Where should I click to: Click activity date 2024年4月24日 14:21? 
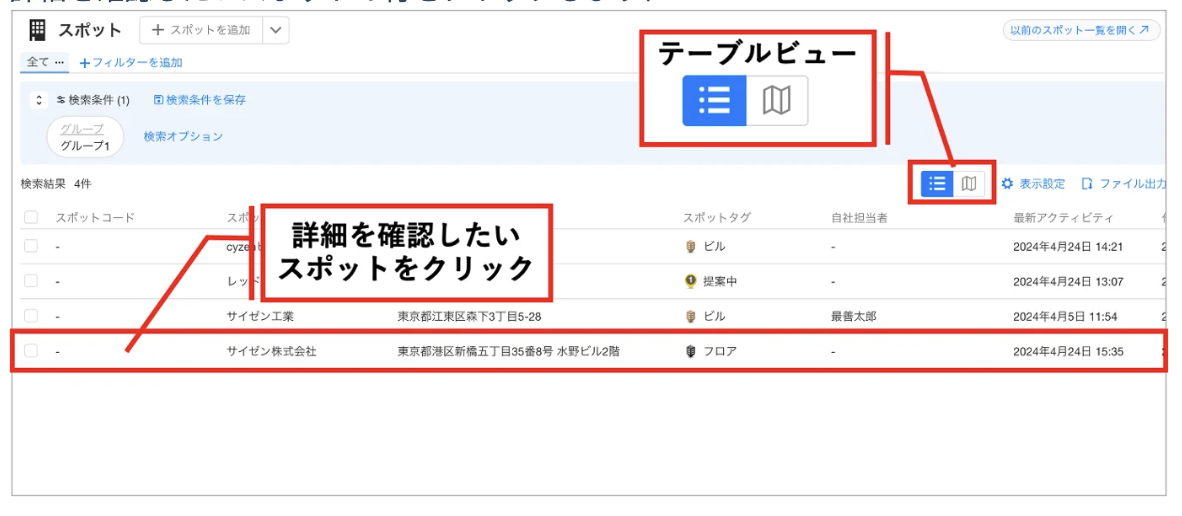[x=1069, y=247]
